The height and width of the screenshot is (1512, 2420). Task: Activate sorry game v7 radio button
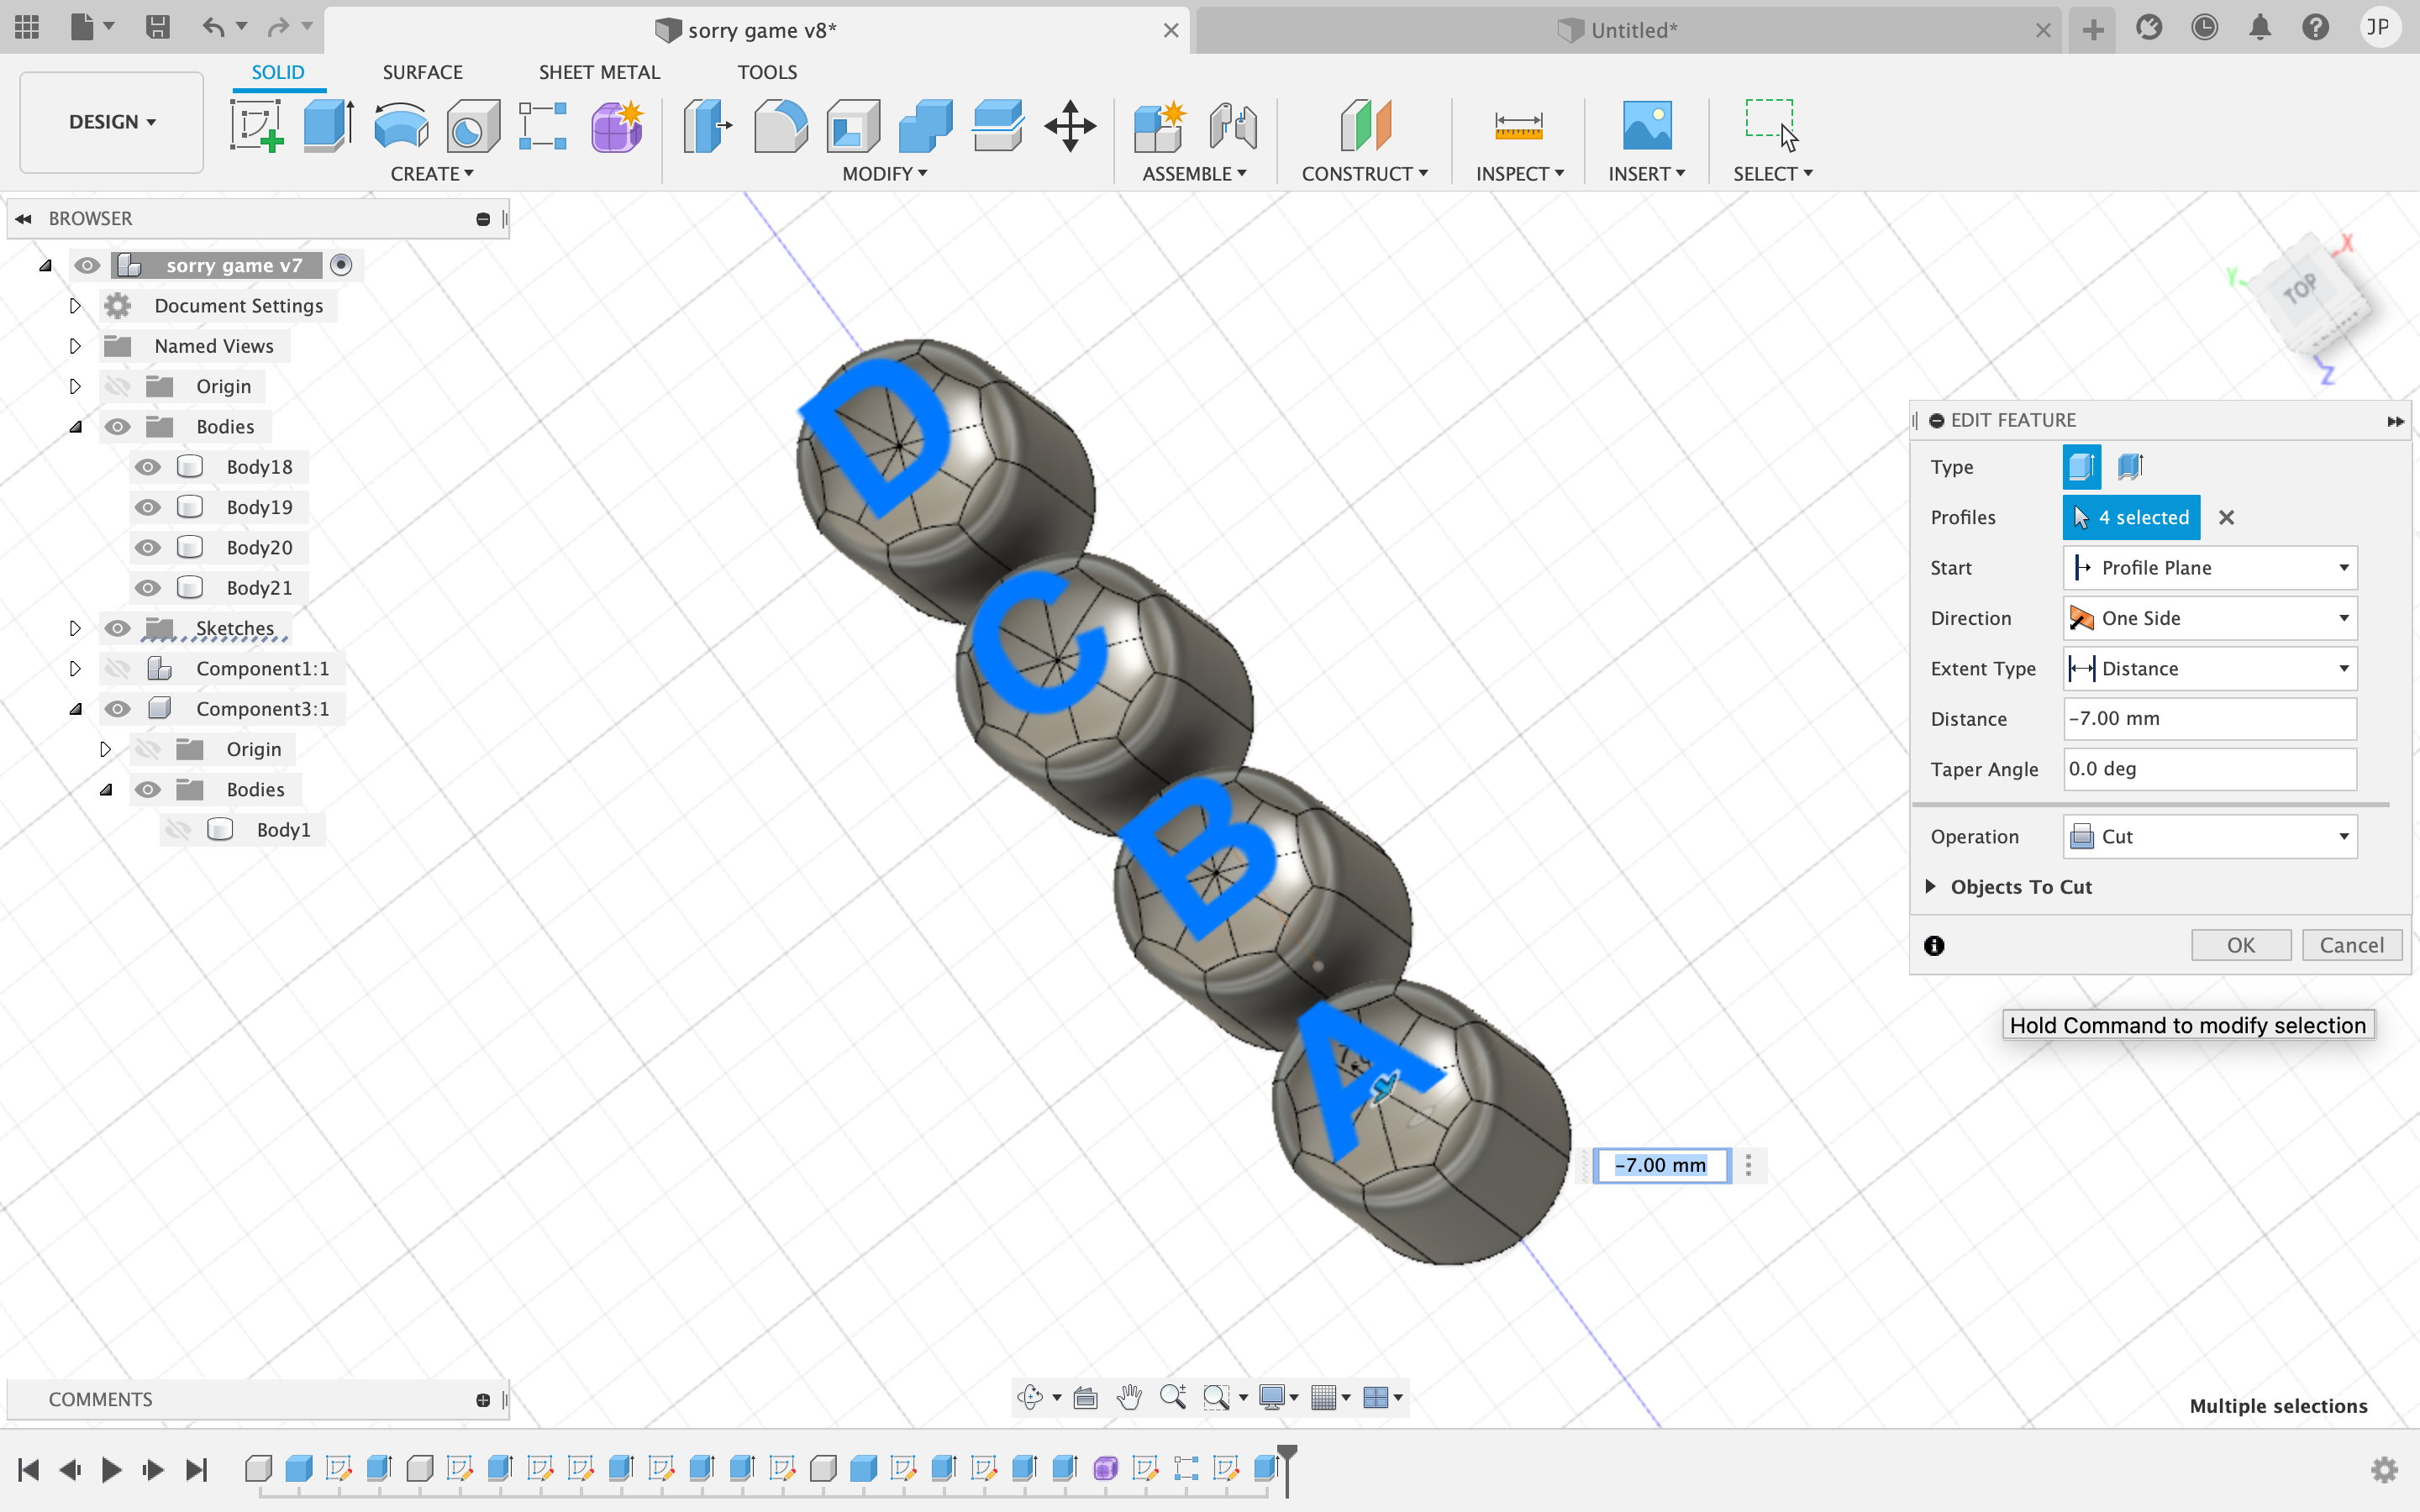341,265
